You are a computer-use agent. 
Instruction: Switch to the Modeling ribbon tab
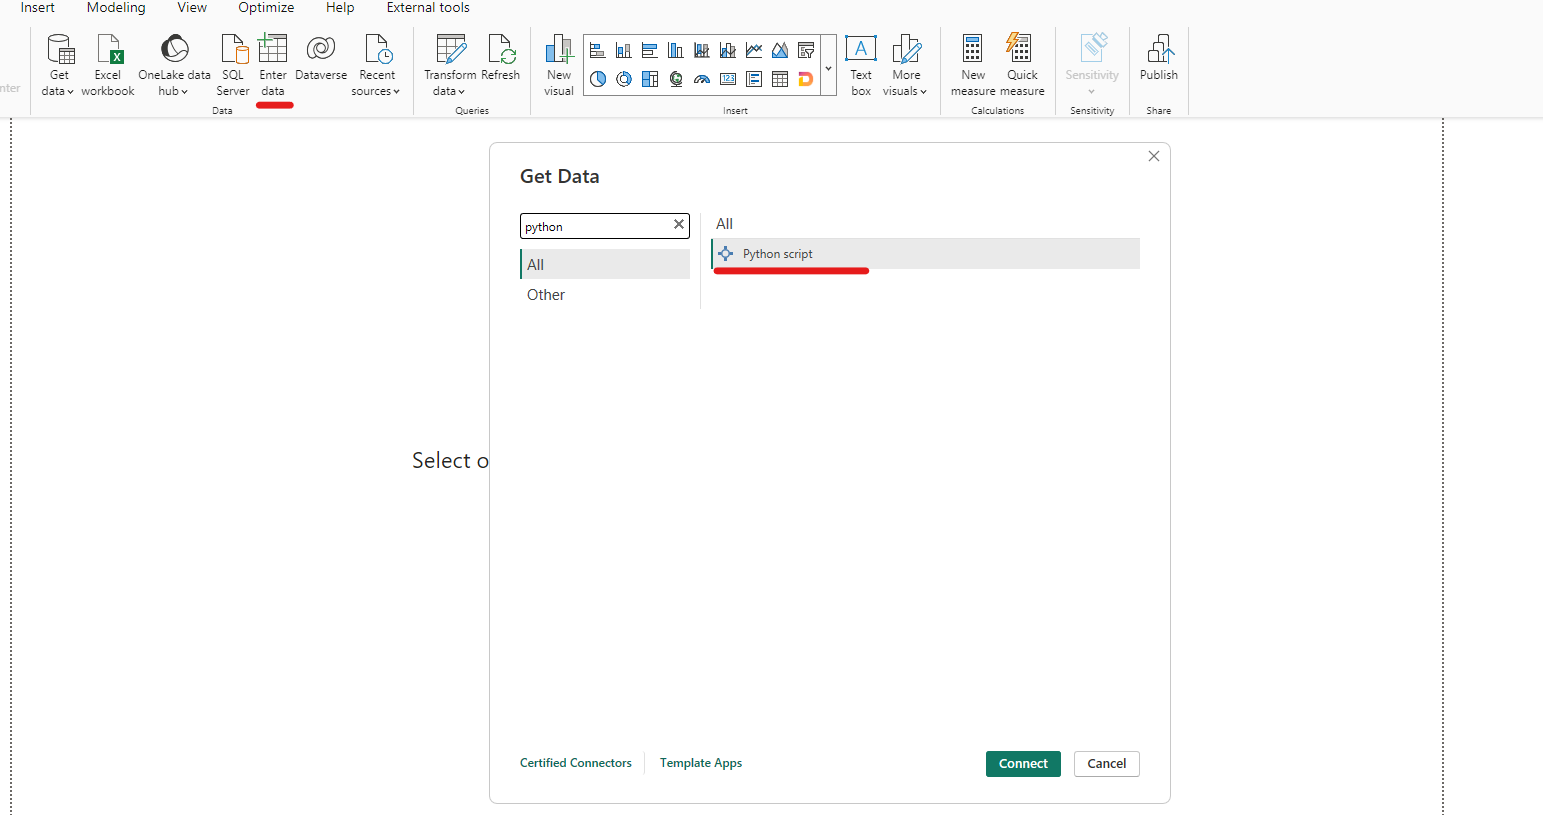pyautogui.click(x=116, y=8)
